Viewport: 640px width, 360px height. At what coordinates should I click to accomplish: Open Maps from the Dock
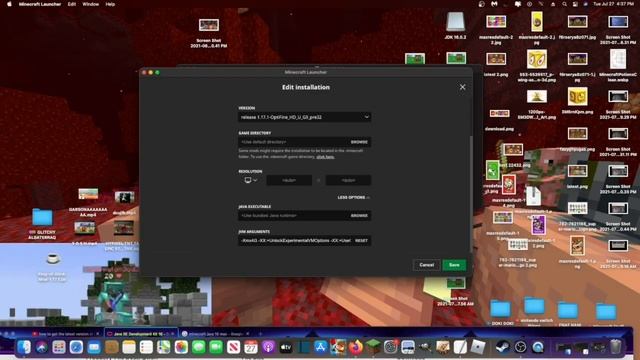(x=163, y=347)
